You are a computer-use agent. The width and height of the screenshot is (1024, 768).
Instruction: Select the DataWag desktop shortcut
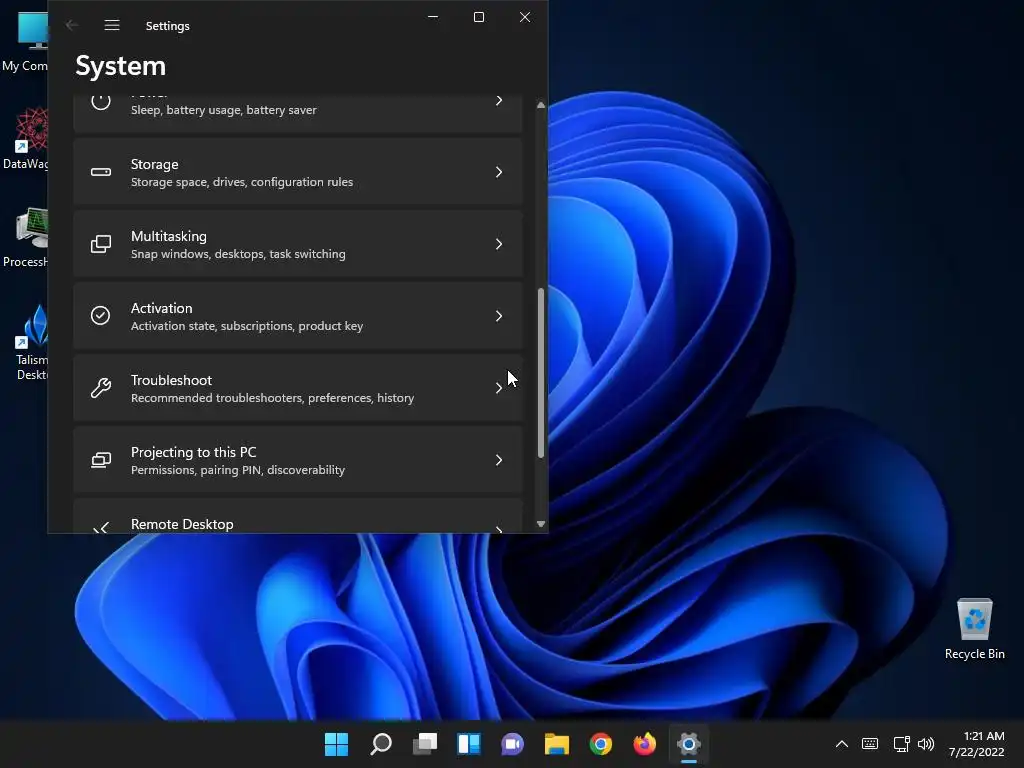click(26, 138)
